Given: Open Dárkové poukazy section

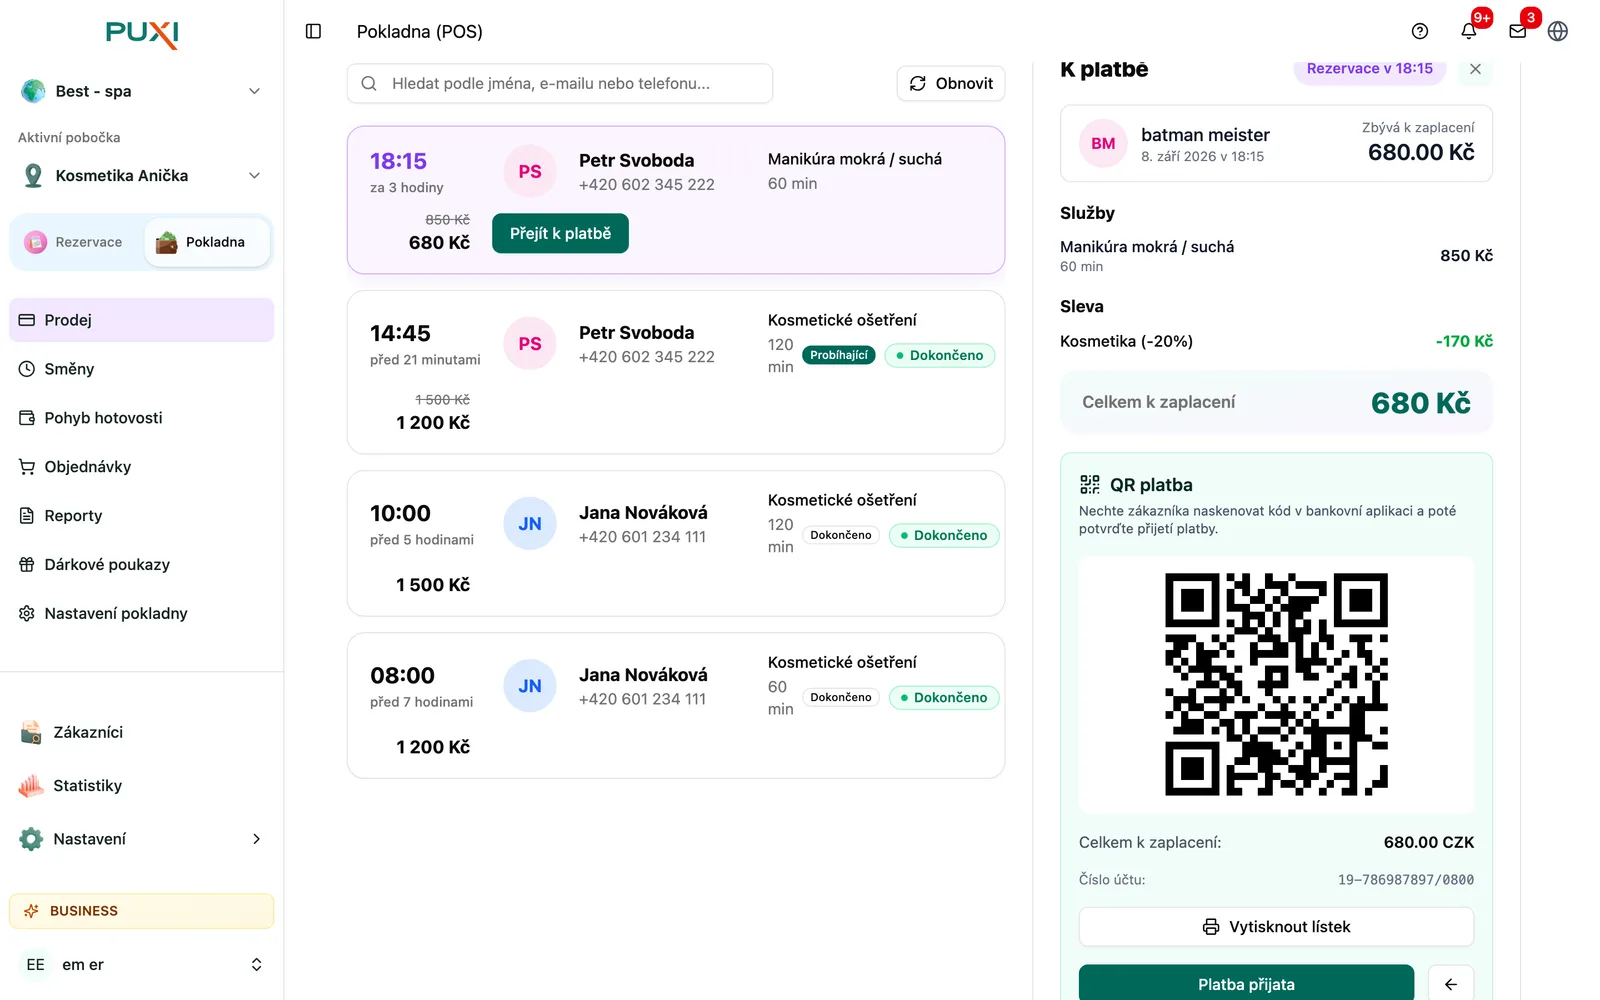Looking at the screenshot, I should pyautogui.click(x=141, y=565).
